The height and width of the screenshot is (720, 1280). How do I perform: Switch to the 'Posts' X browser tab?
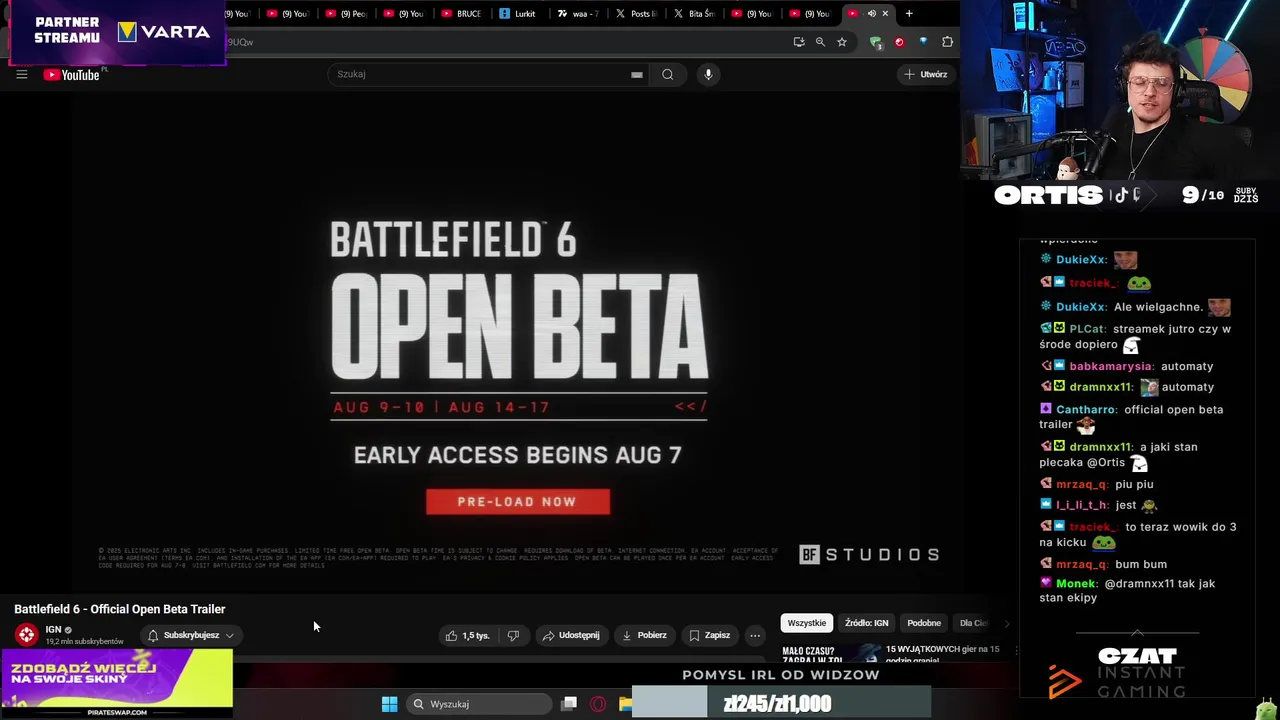(636, 14)
